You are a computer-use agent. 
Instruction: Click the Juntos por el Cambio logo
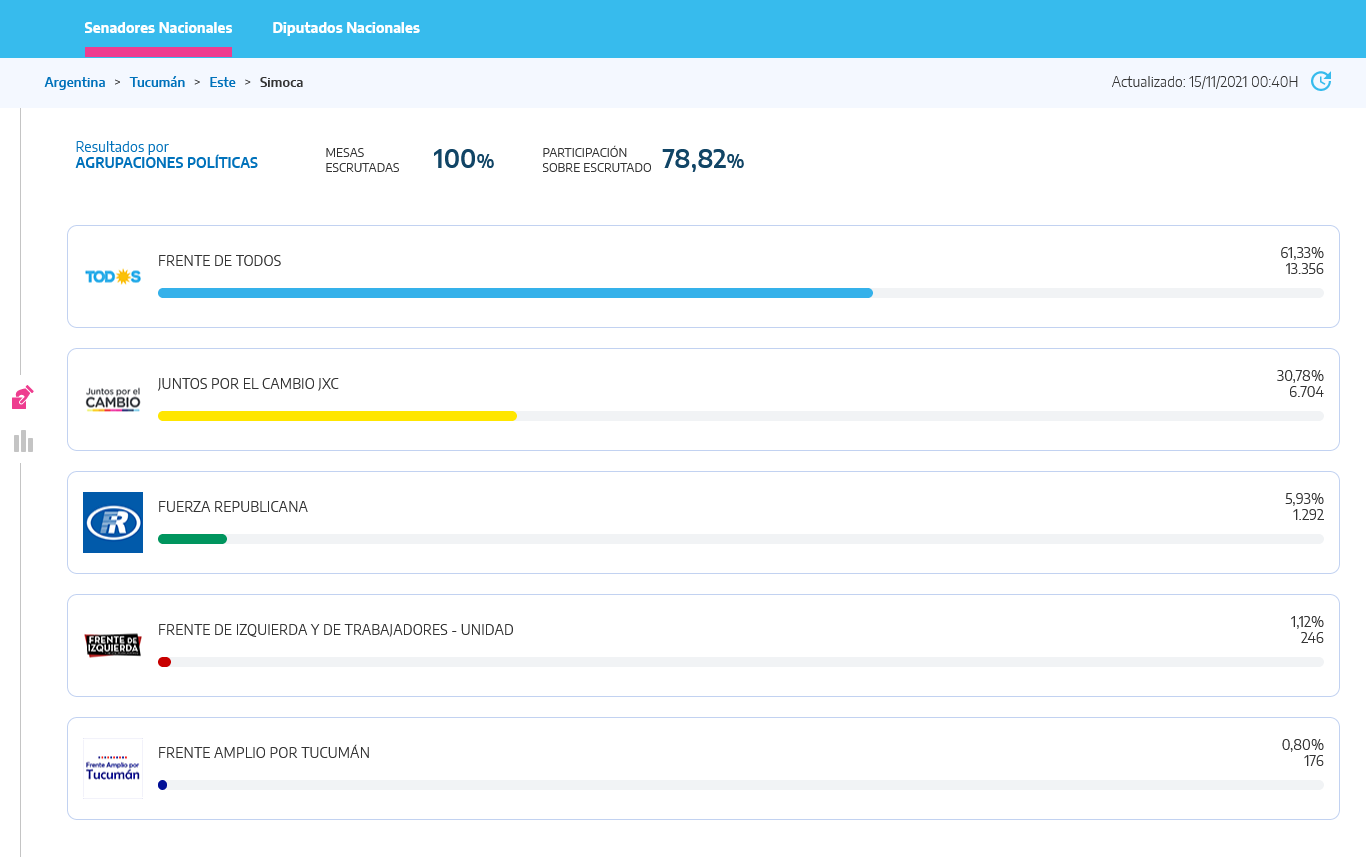(113, 400)
